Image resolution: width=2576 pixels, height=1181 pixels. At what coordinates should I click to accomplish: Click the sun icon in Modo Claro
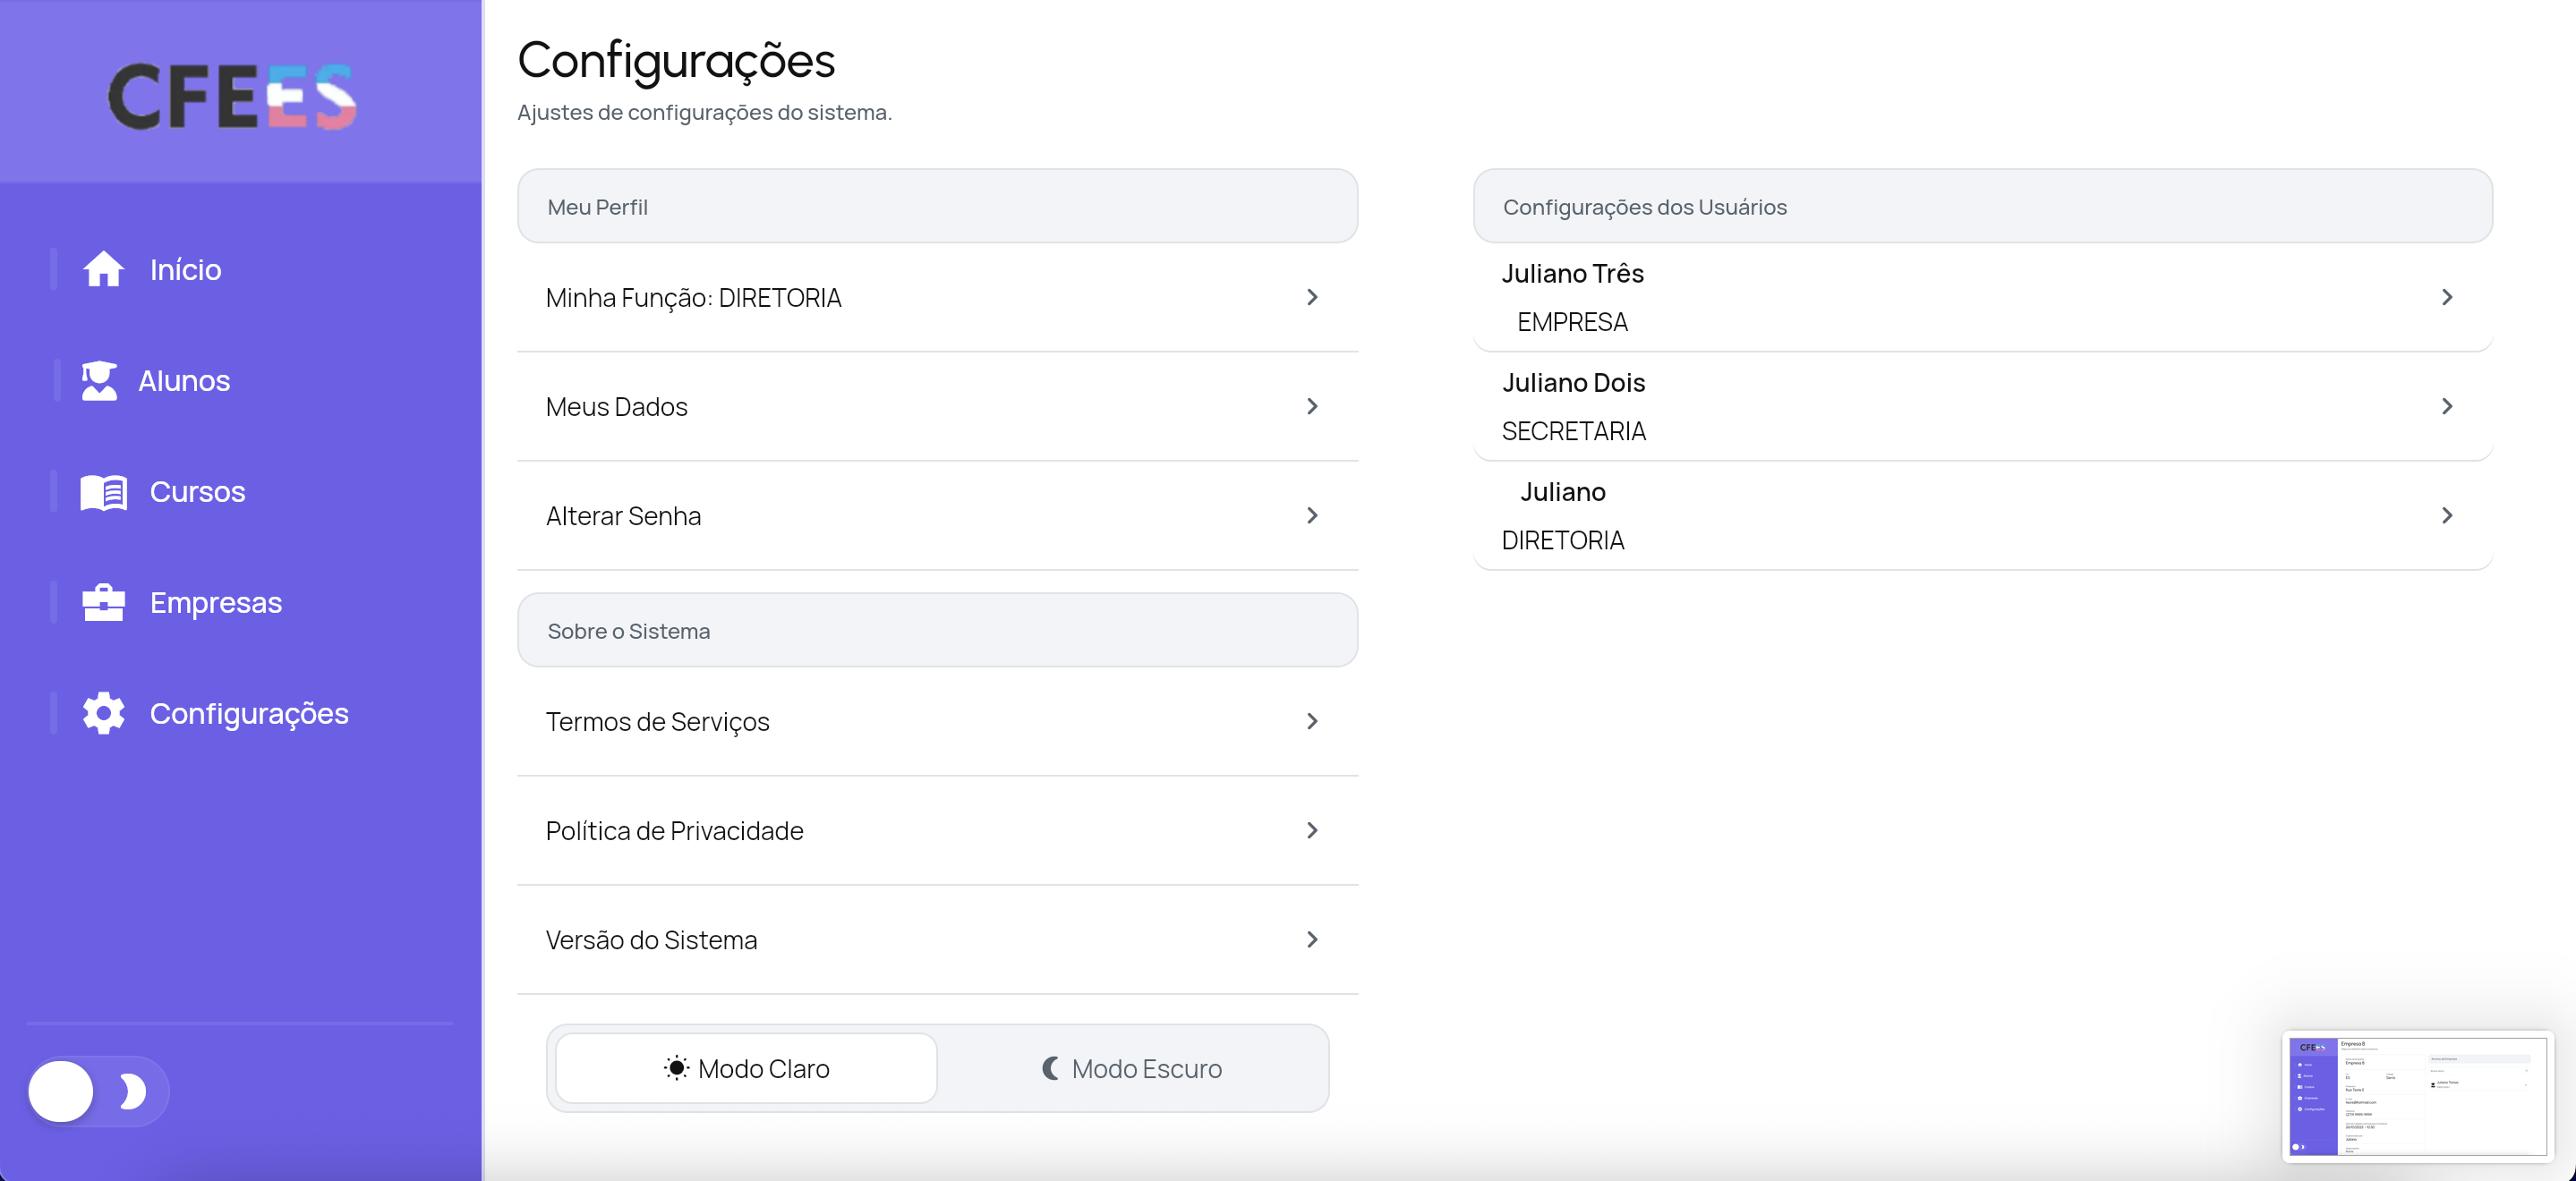pos(676,1068)
